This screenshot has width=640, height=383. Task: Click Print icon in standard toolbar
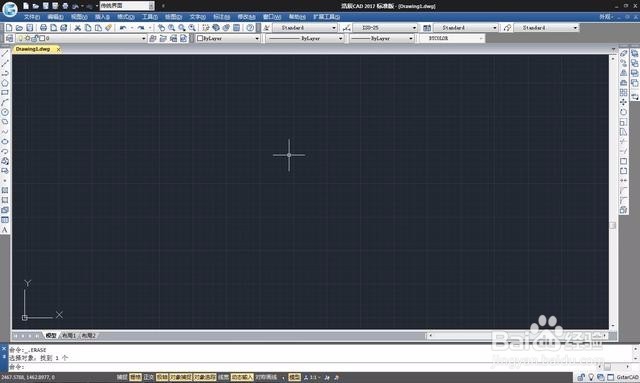click(x=43, y=28)
